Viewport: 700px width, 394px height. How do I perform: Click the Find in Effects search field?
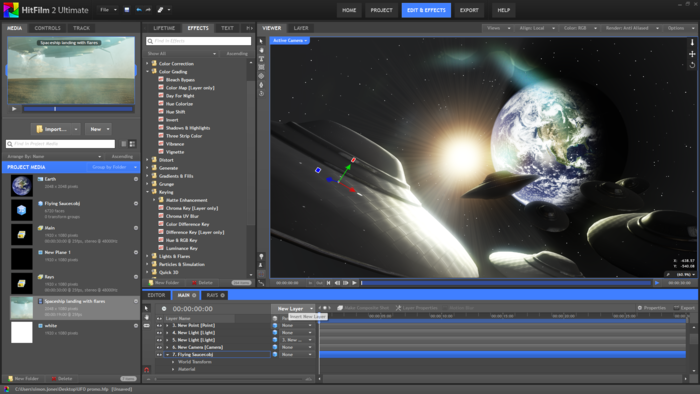pos(199,41)
